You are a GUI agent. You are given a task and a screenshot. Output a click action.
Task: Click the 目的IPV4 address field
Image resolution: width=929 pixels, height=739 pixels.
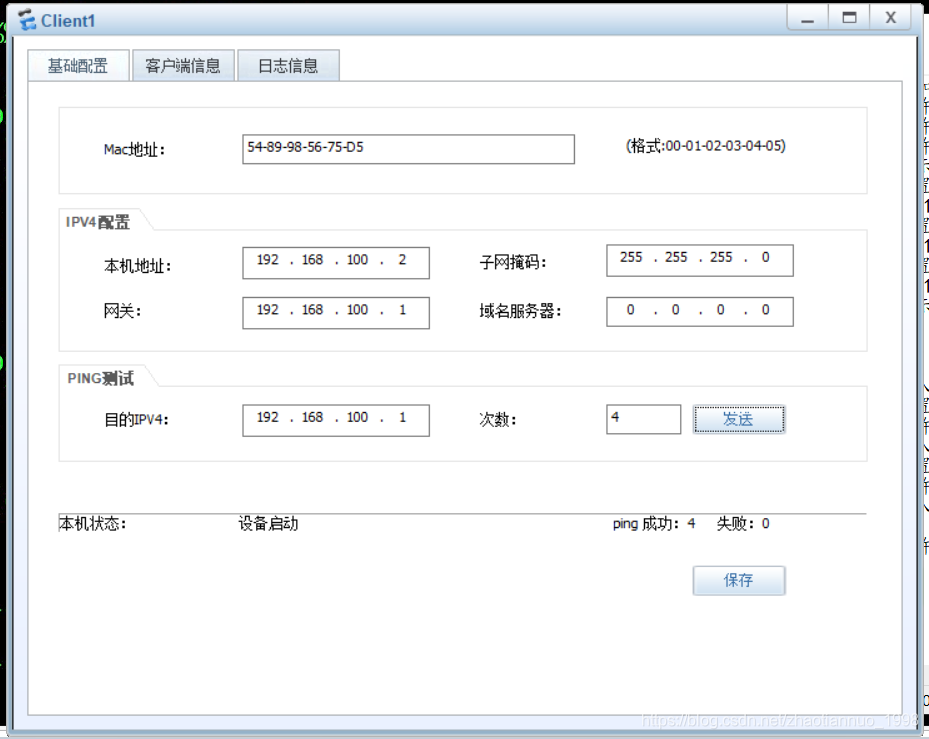click(x=336, y=420)
